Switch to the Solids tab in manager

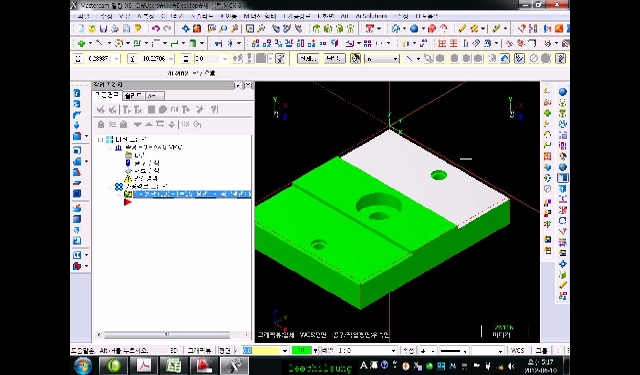point(133,96)
